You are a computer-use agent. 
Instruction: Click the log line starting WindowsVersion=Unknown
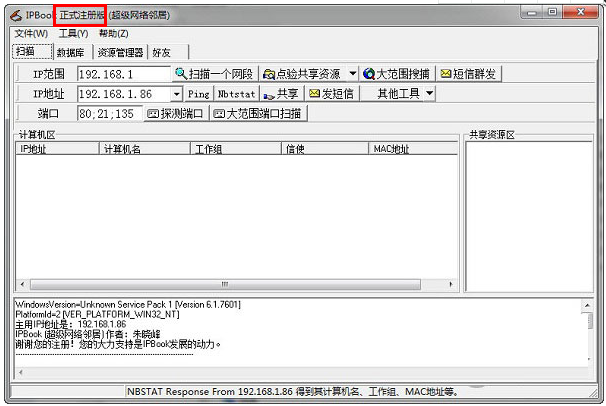(128, 304)
